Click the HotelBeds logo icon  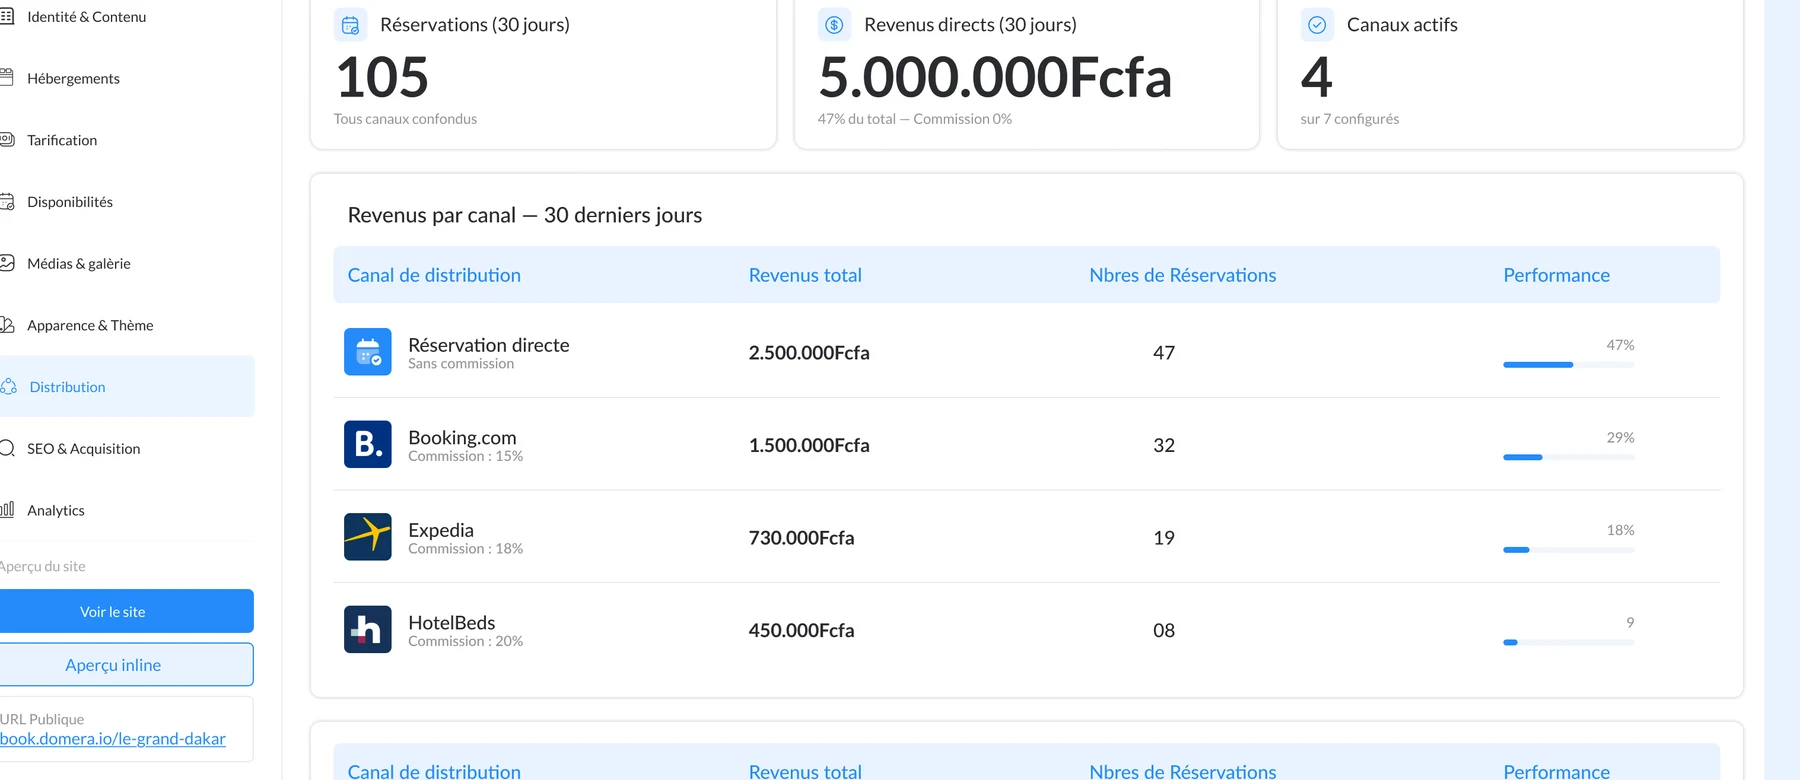368,629
